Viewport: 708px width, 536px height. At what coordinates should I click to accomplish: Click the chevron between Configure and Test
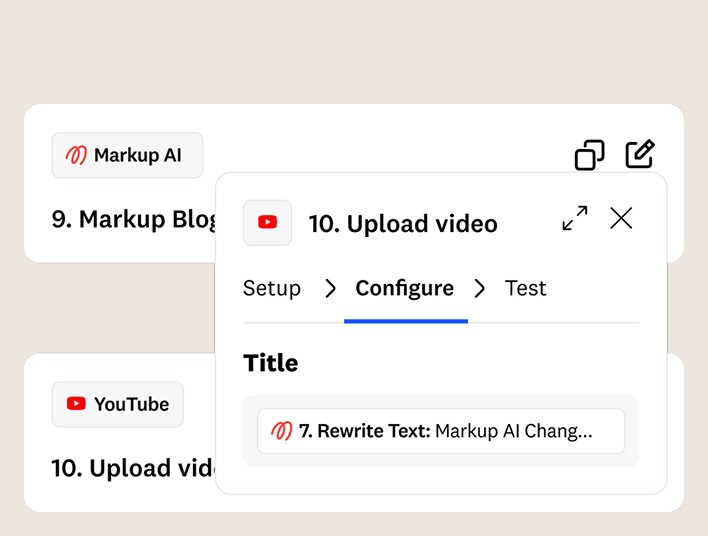(480, 289)
